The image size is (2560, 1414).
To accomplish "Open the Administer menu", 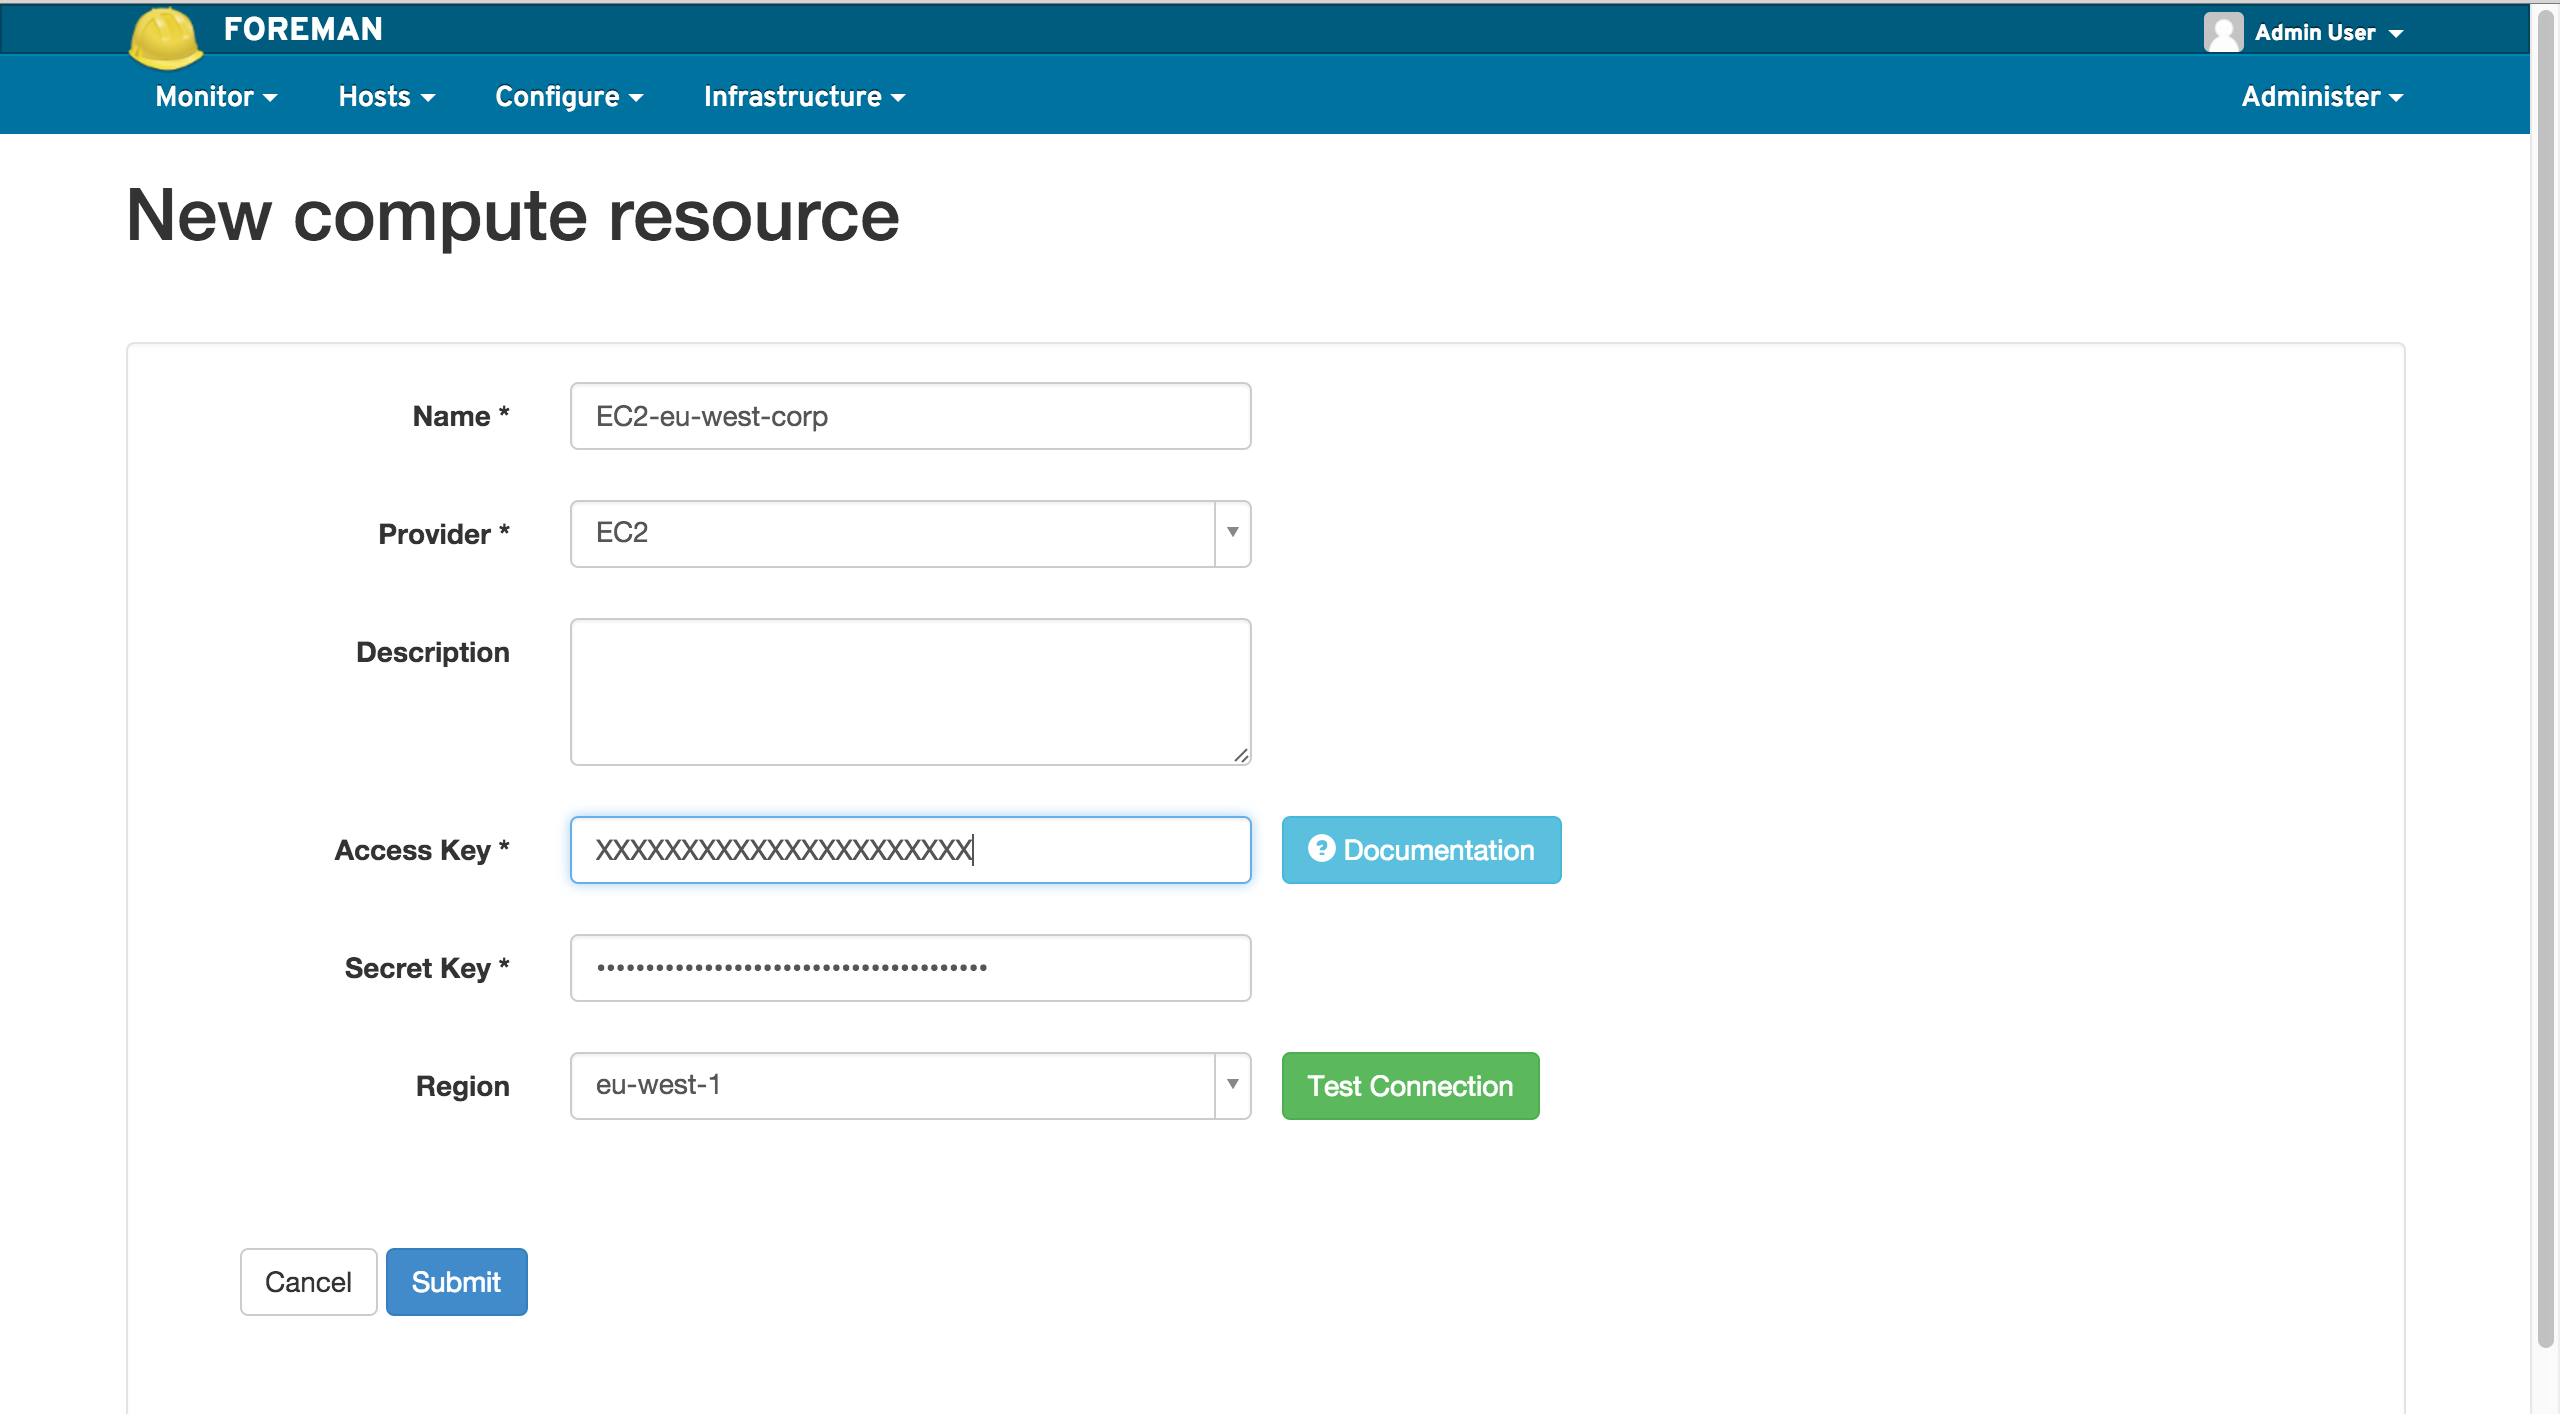I will (x=2321, y=96).
